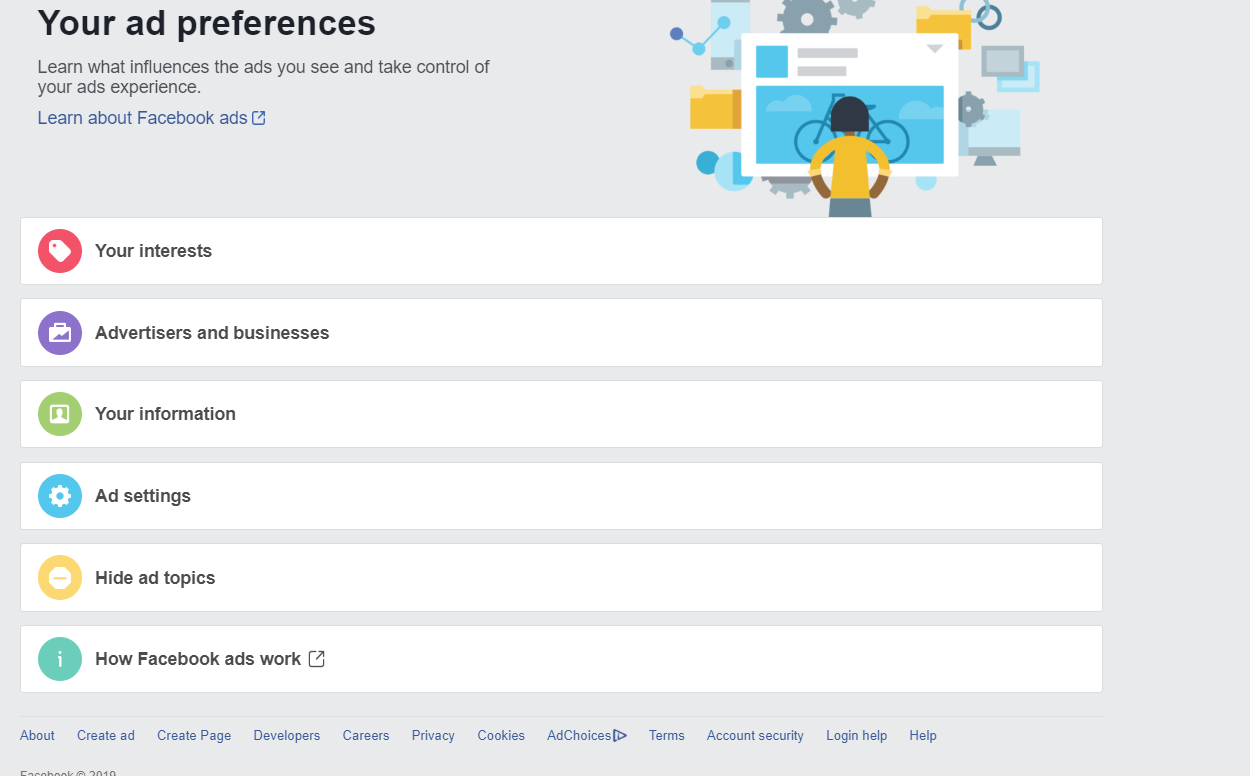Open the Learn about Facebook ads link

pos(142,118)
